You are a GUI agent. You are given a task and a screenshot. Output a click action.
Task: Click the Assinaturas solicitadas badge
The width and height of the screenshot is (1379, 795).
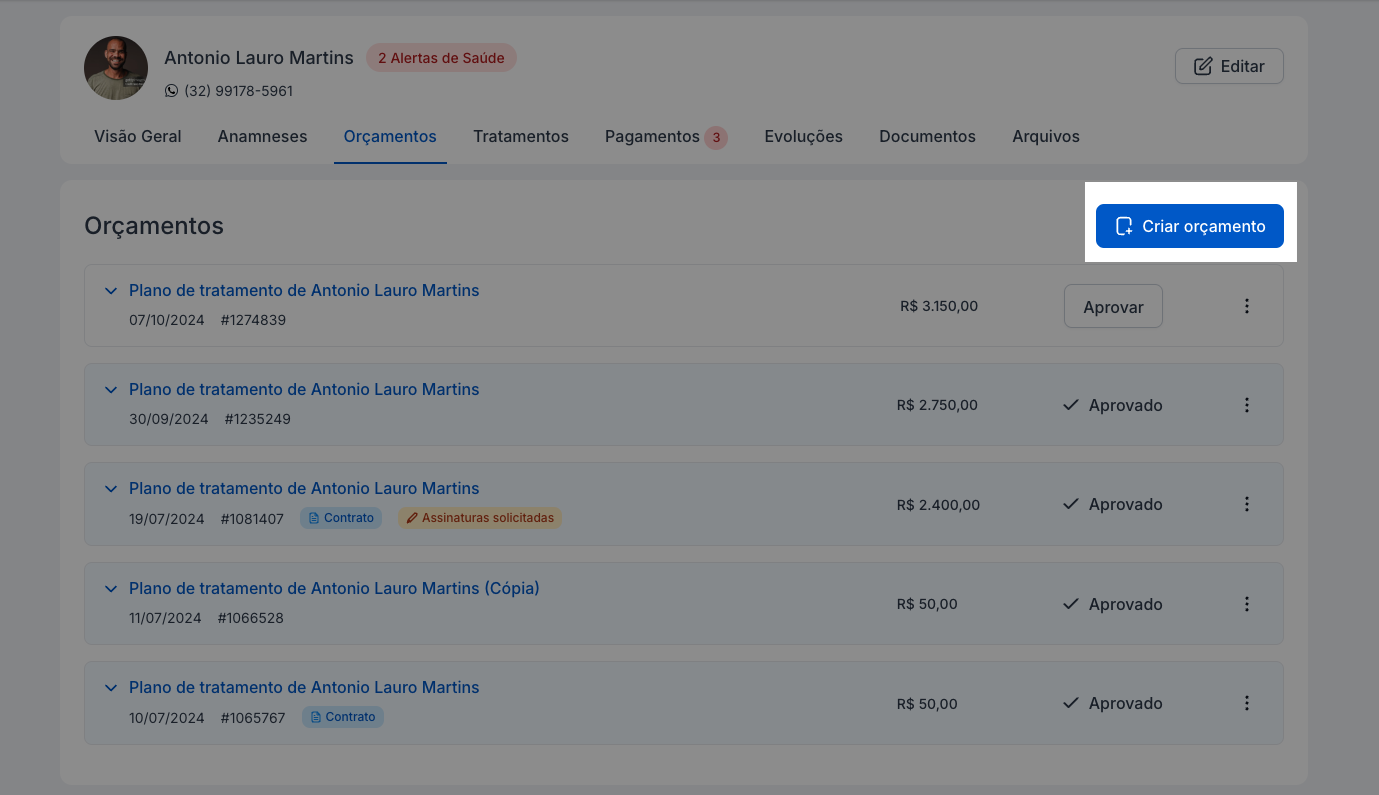click(x=480, y=518)
